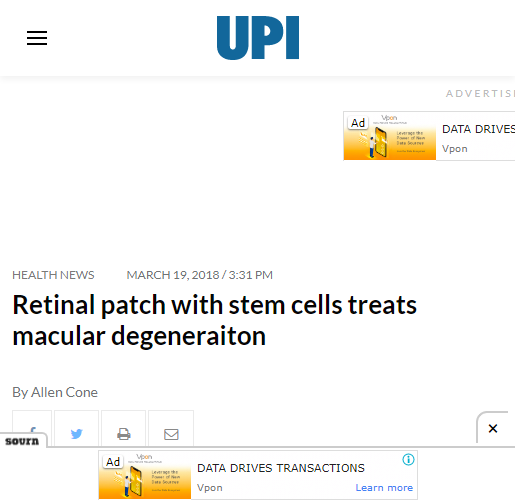Click the UPI logo

coord(258,38)
